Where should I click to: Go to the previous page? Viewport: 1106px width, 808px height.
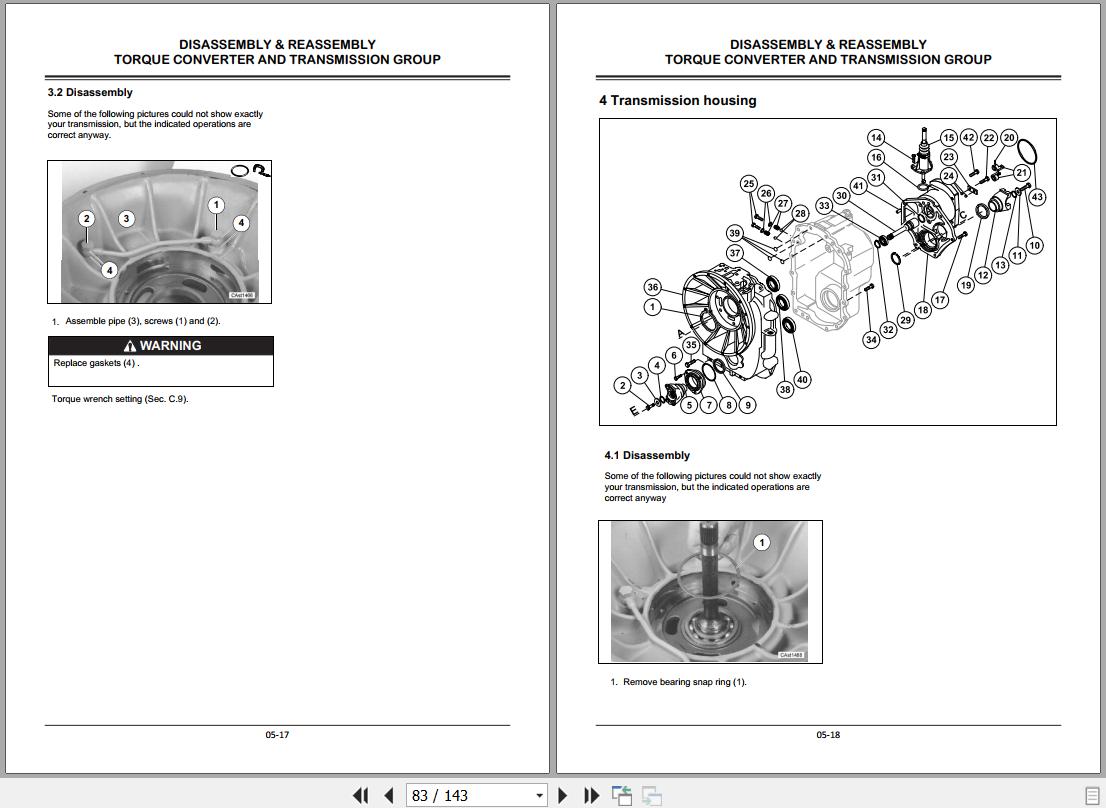click(x=389, y=795)
